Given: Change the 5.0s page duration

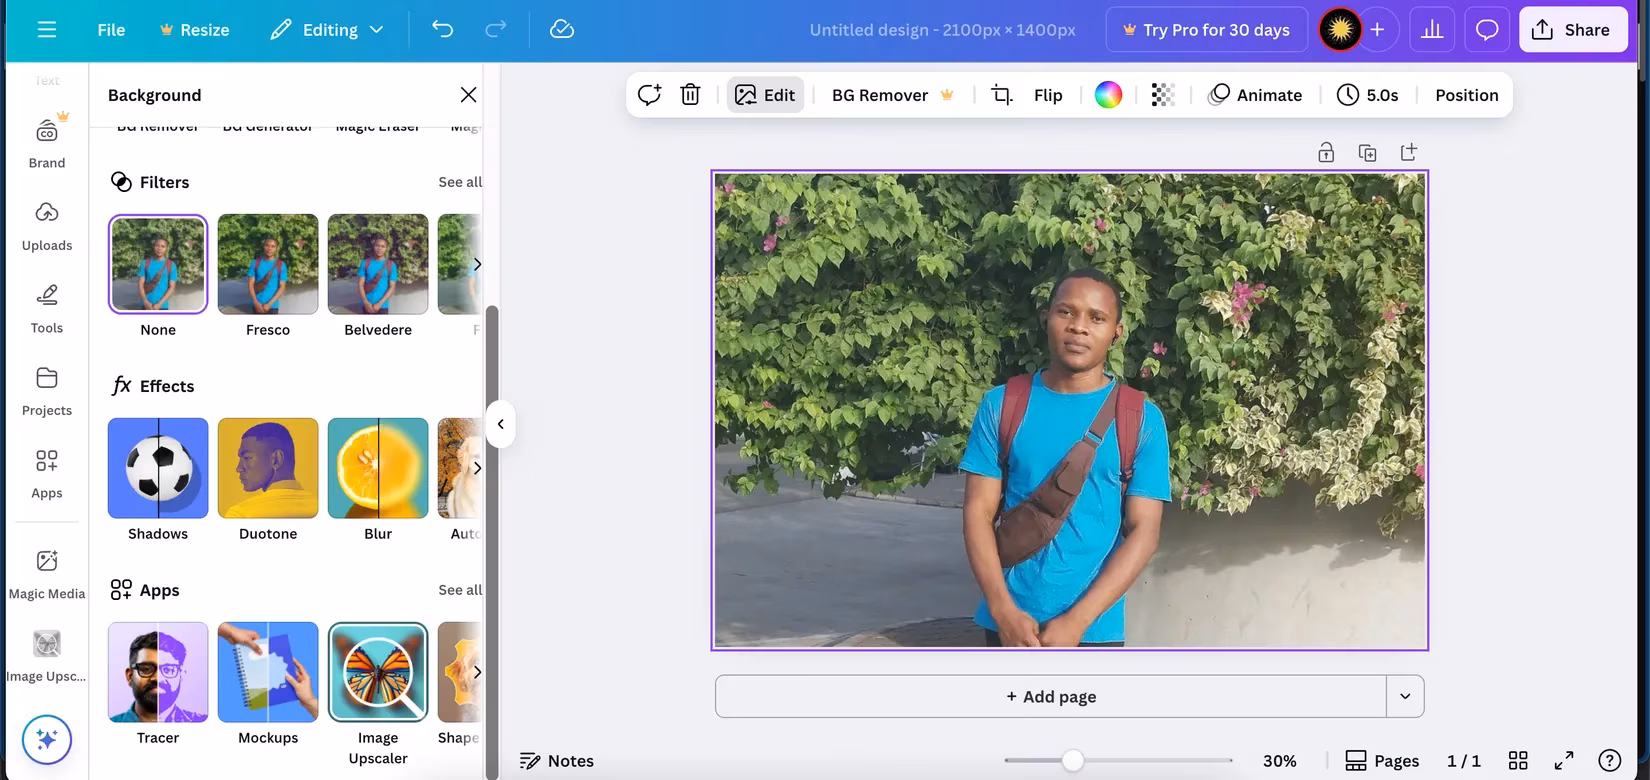Looking at the screenshot, I should tap(1368, 95).
